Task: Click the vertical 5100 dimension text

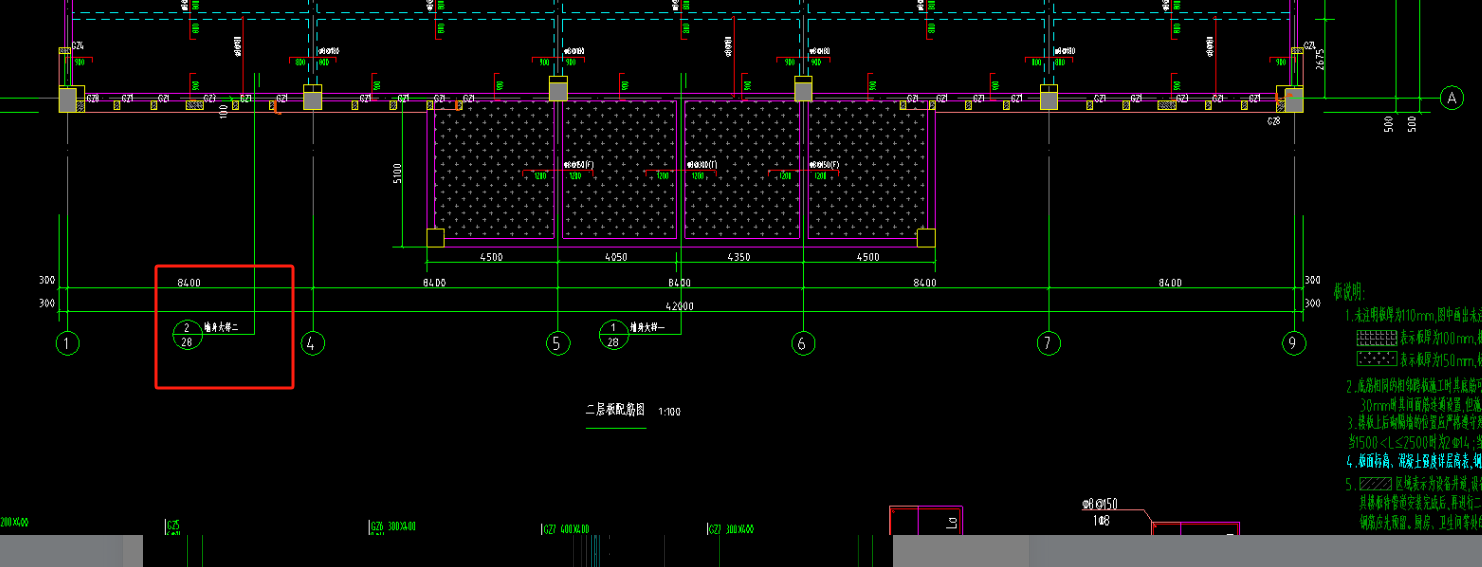Action: (399, 174)
